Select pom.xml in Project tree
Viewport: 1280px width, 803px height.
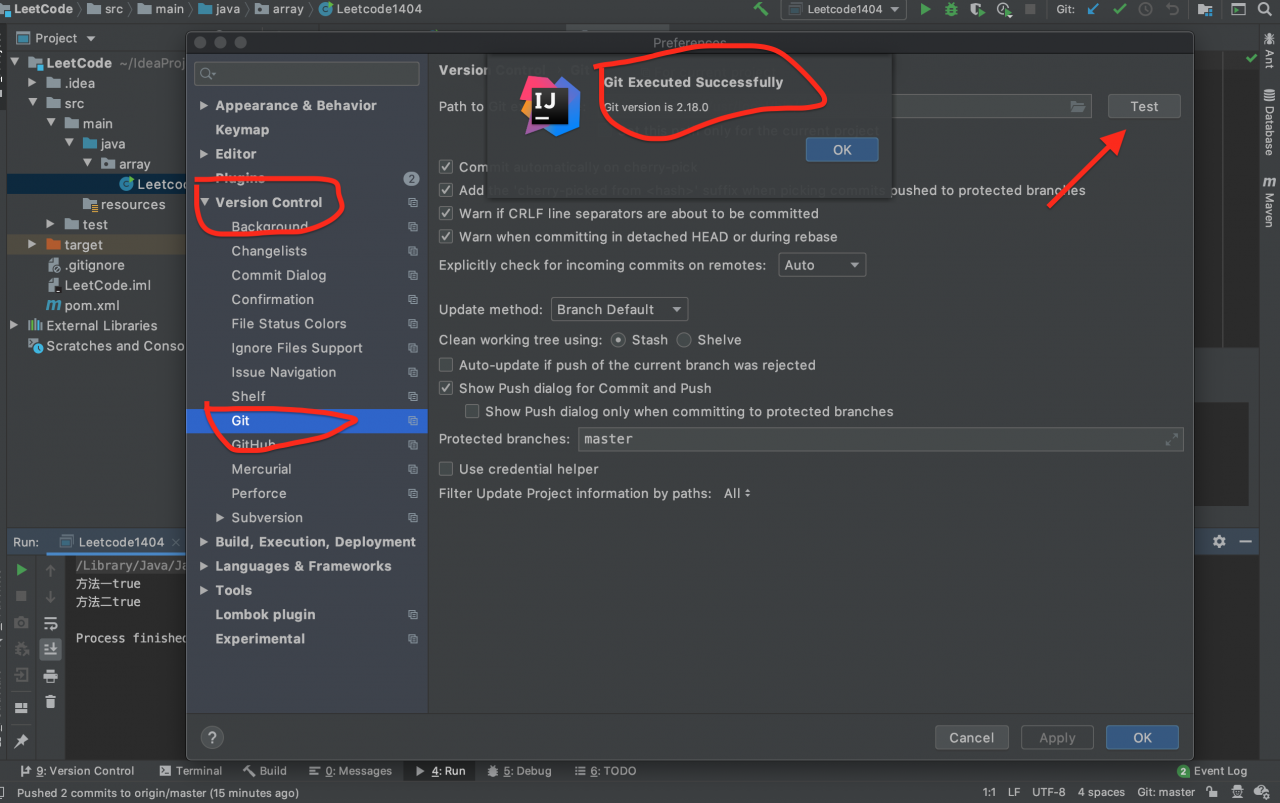tap(92, 305)
